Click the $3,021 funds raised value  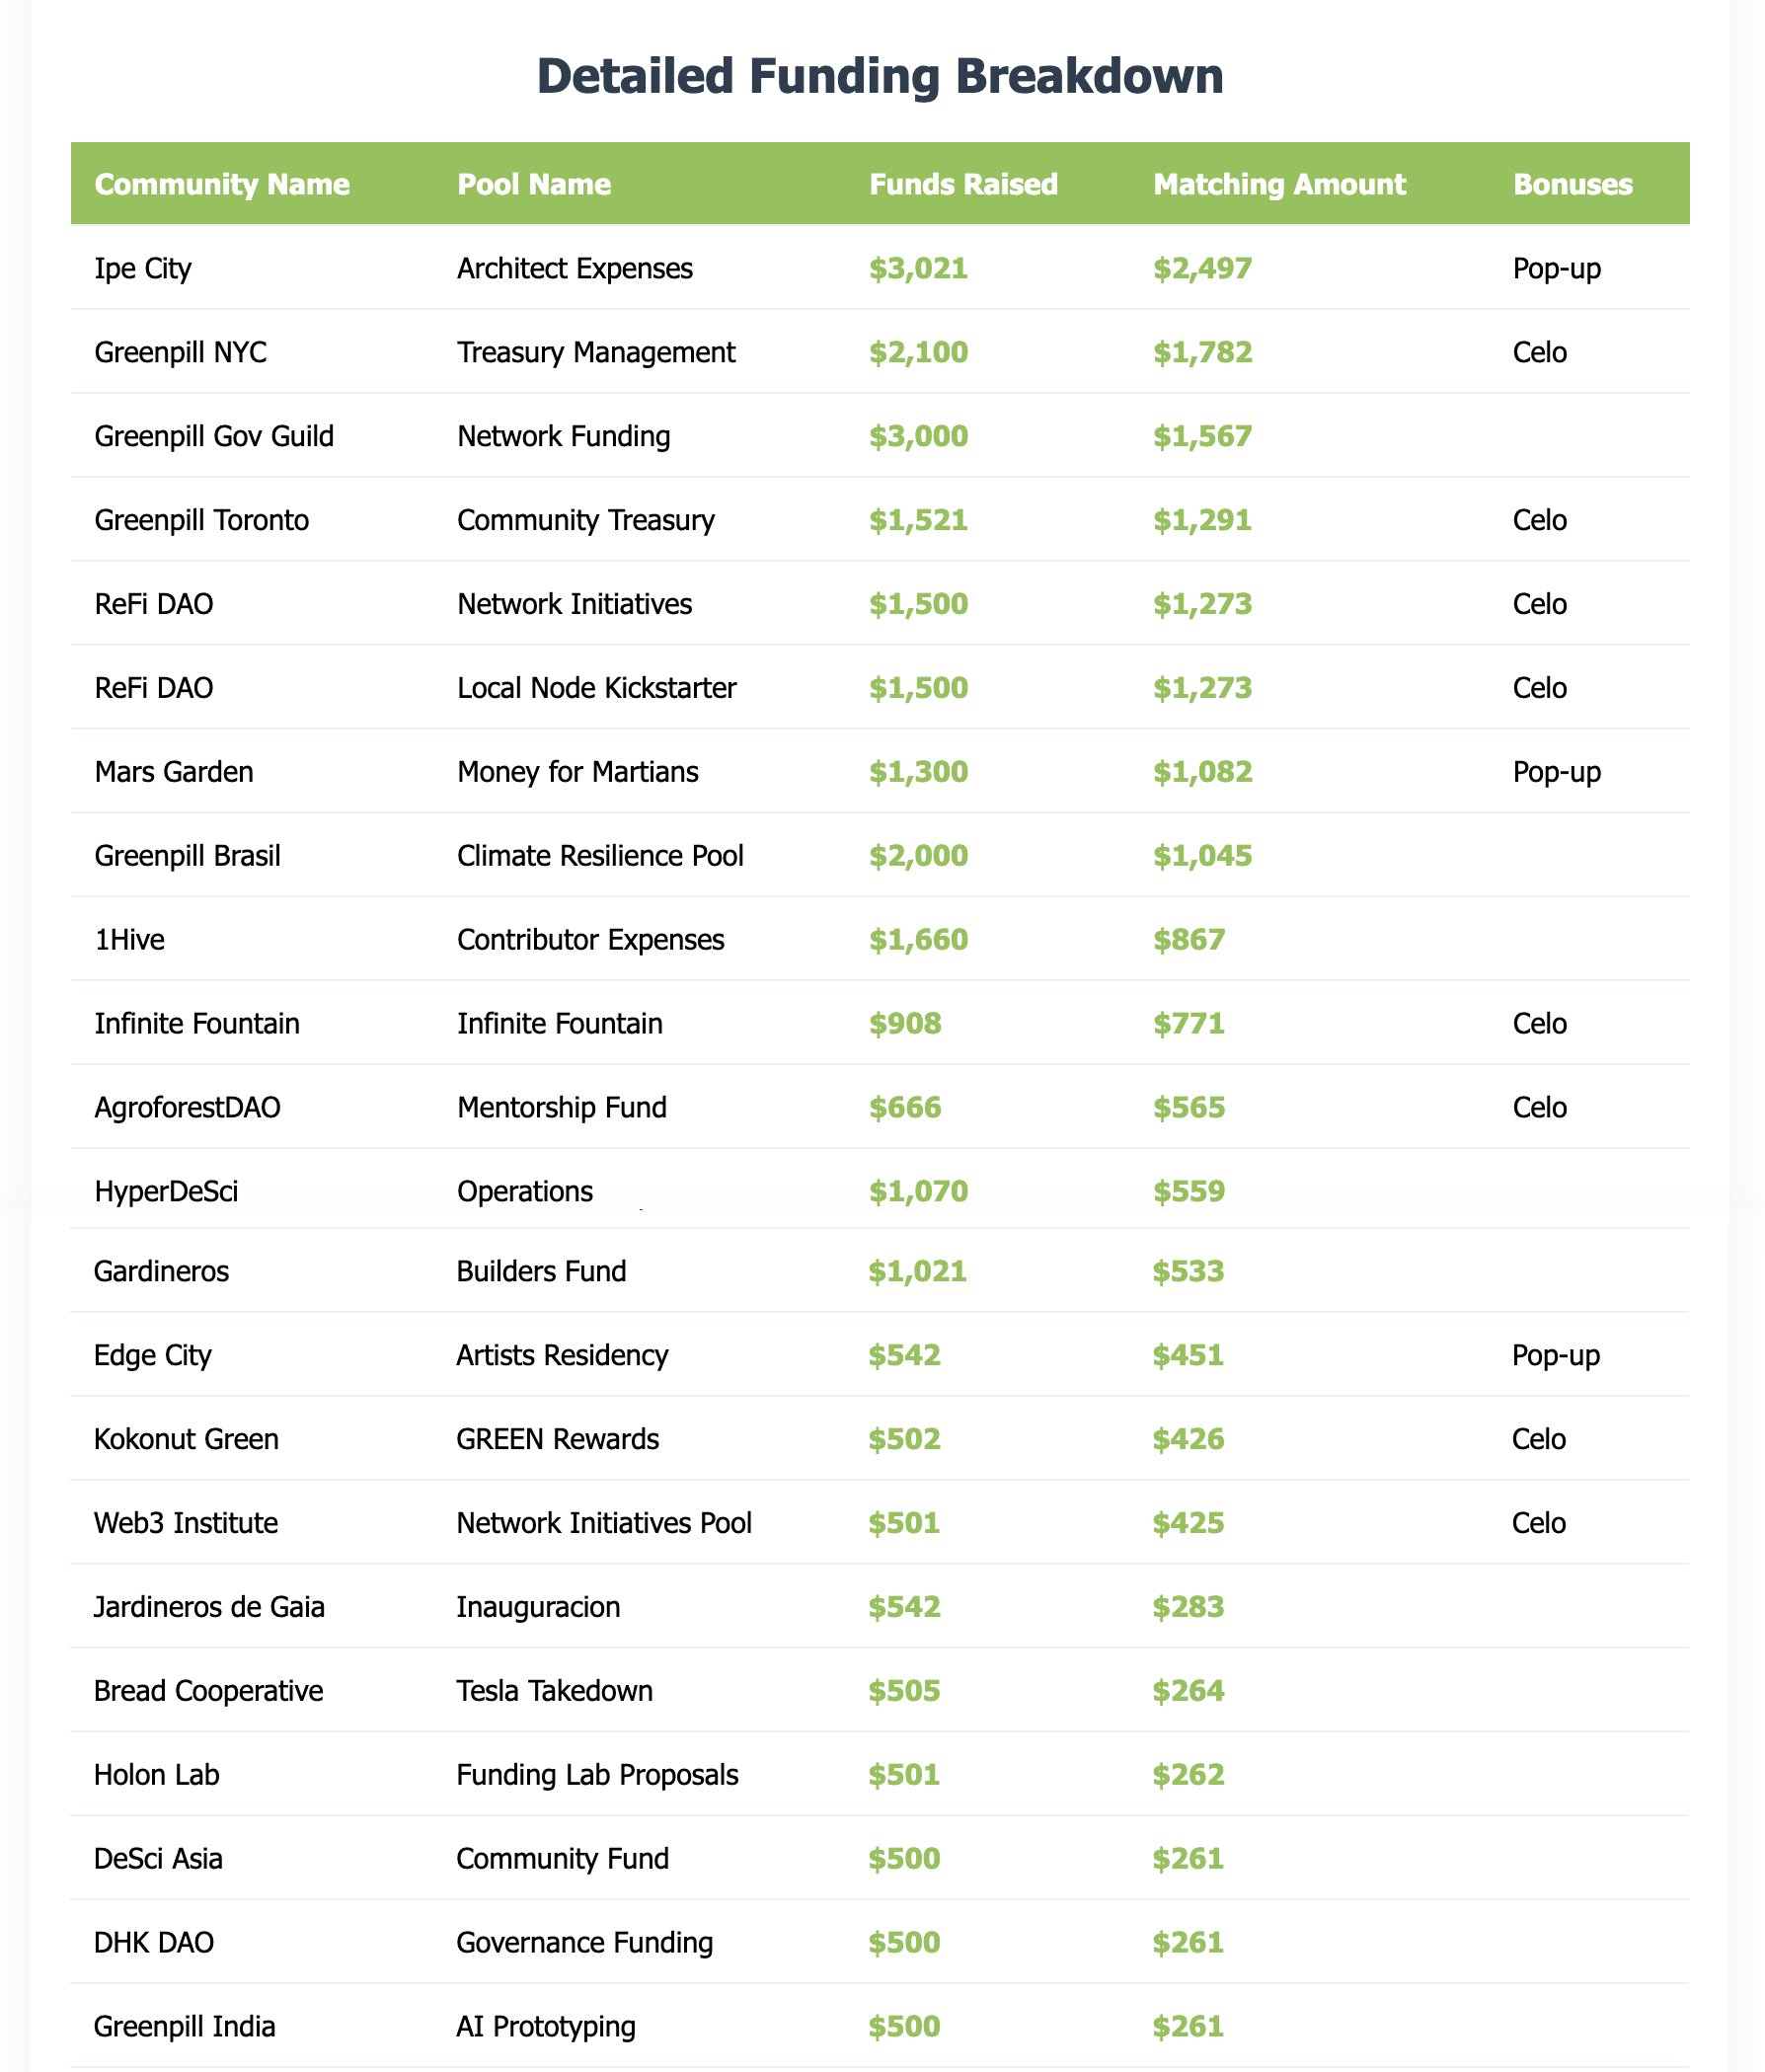tap(918, 268)
